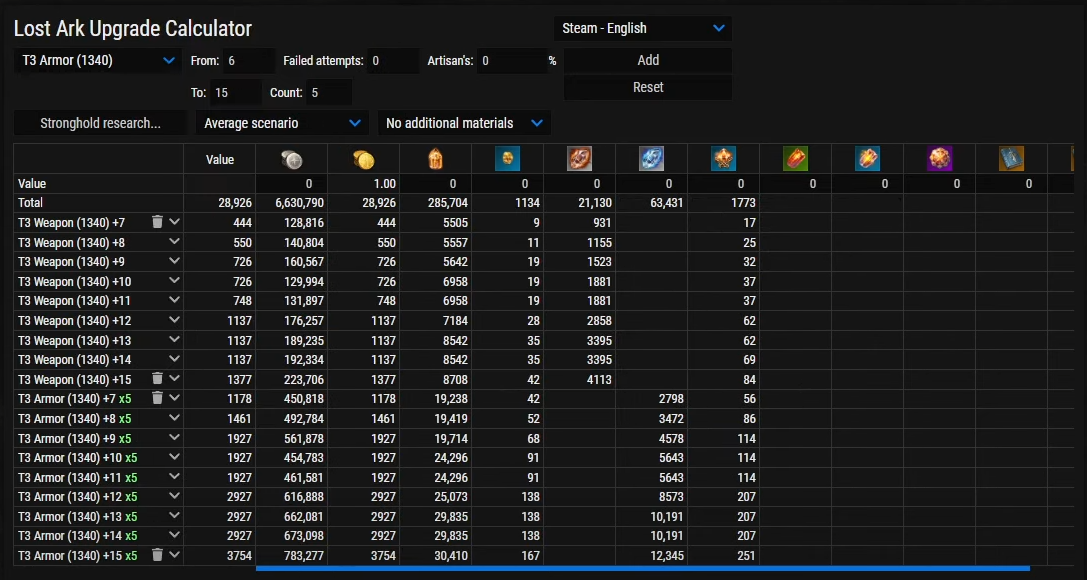Expand the T3 Armor (1340) +13 row chevron
Viewport: 1087px width, 580px height.
[174, 516]
